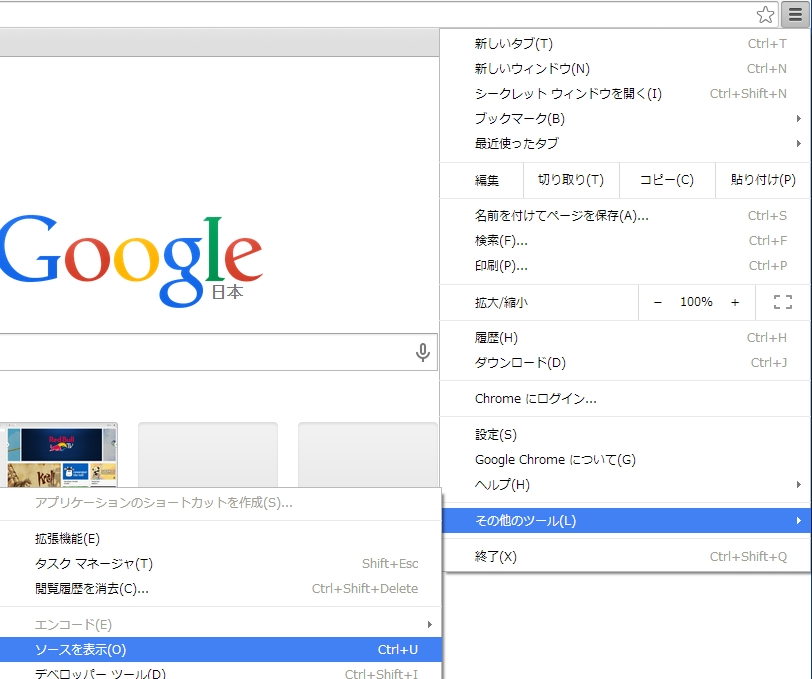Decrease zoom with the minus button

tap(658, 302)
